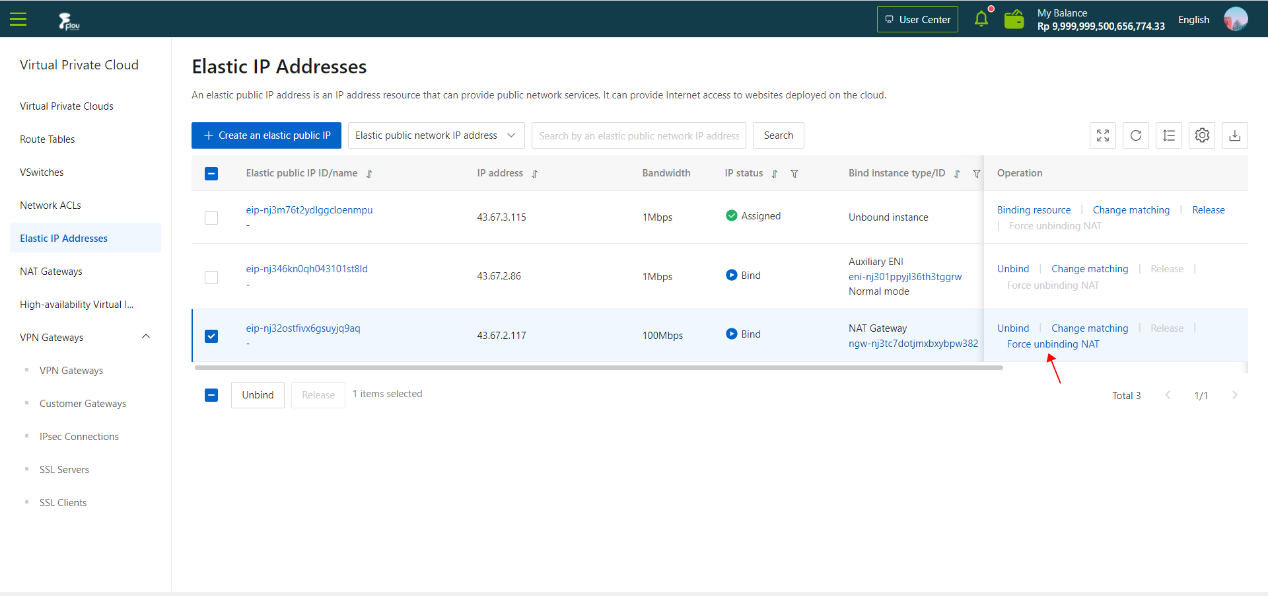
Task: Click Bind status icon for 43.67.2.86
Action: coord(731,276)
